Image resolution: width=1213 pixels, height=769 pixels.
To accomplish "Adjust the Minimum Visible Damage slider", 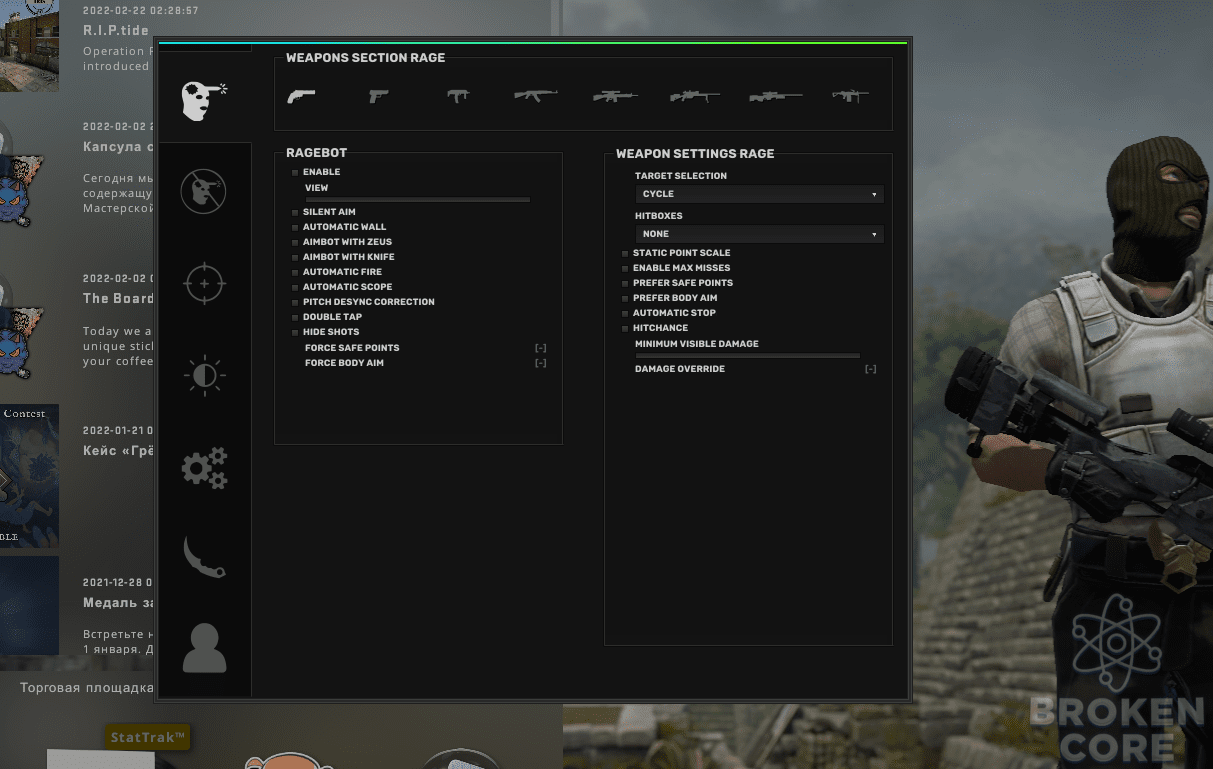I will (x=748, y=356).
